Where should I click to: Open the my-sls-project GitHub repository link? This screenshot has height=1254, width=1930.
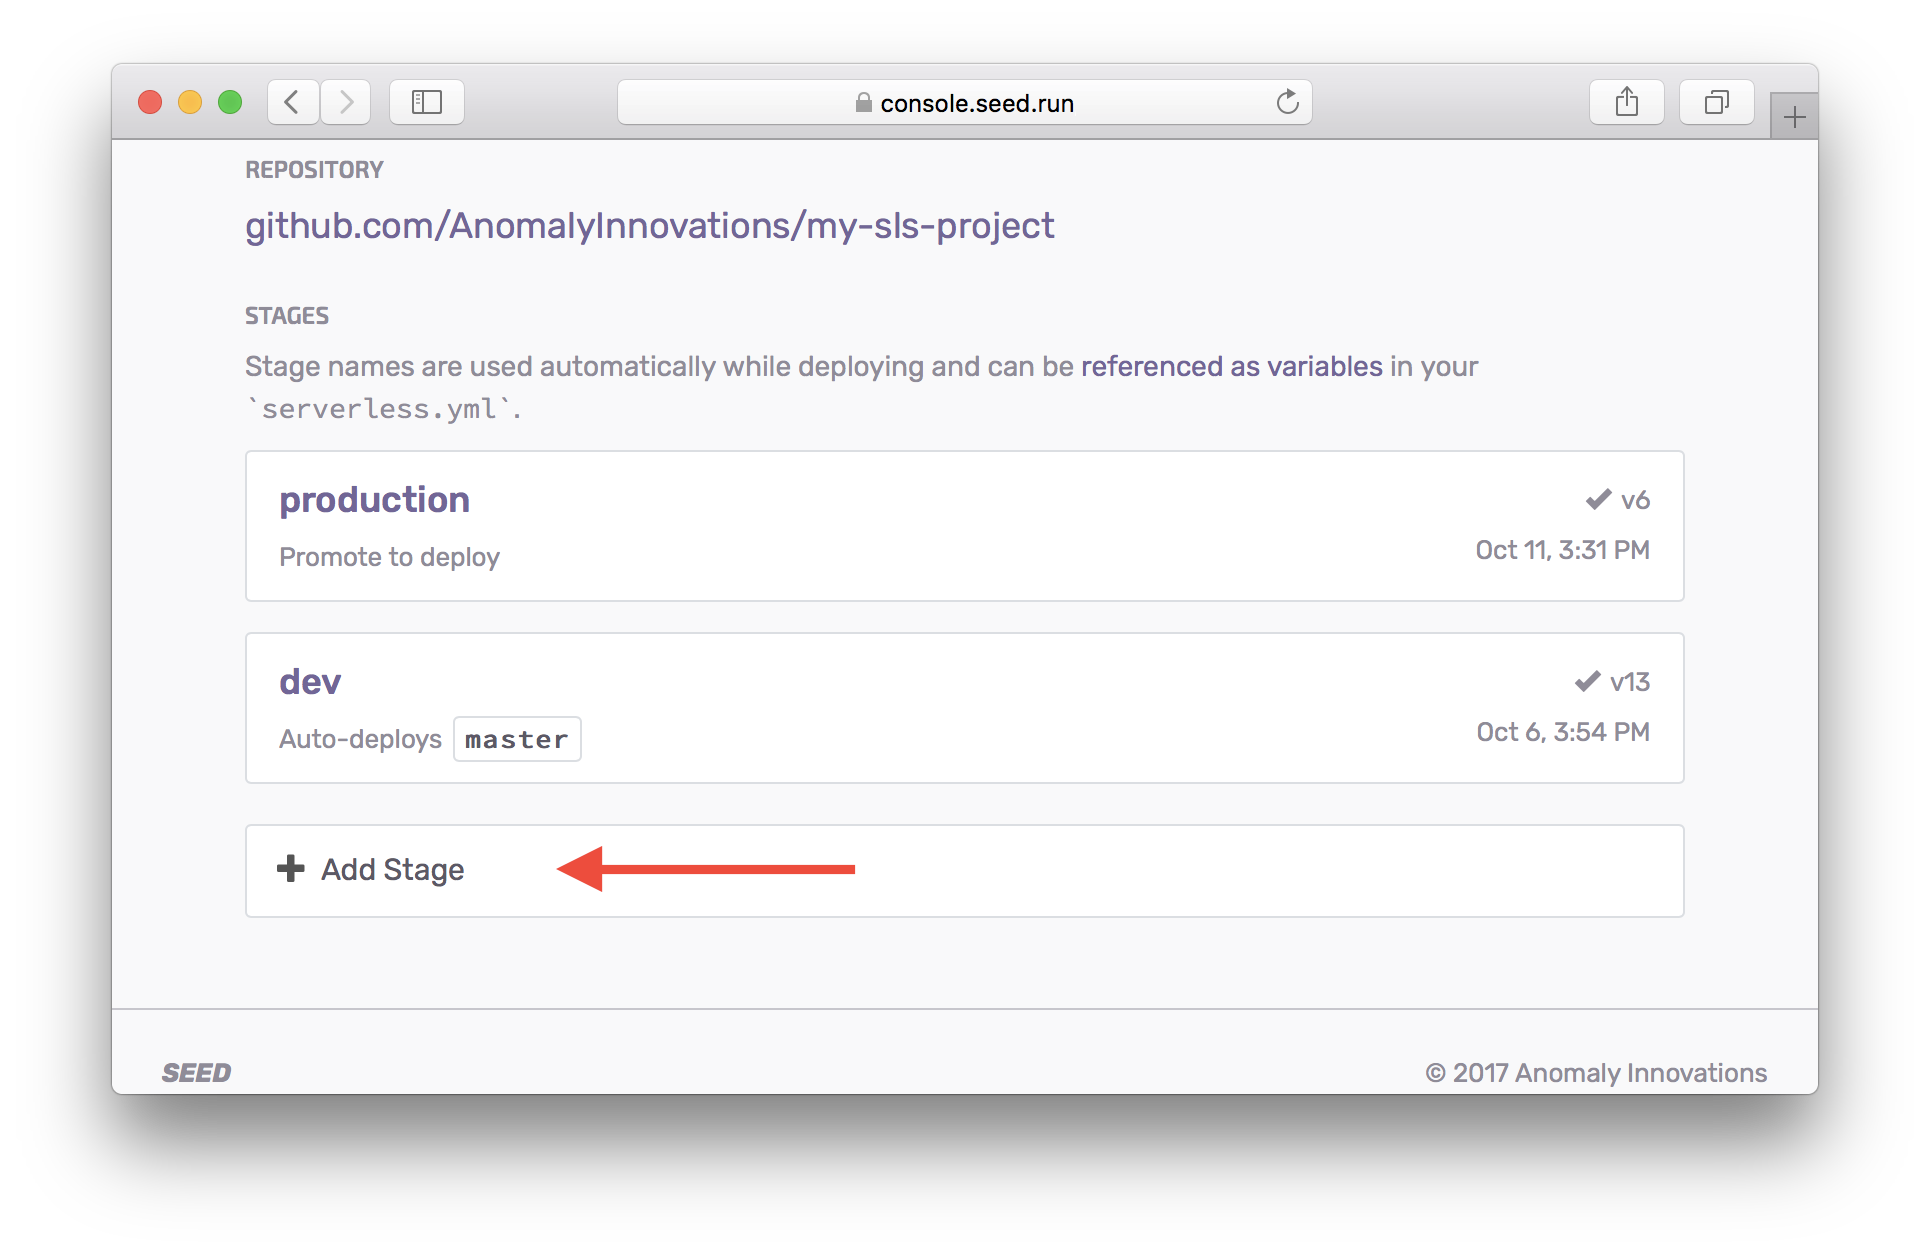tap(649, 226)
